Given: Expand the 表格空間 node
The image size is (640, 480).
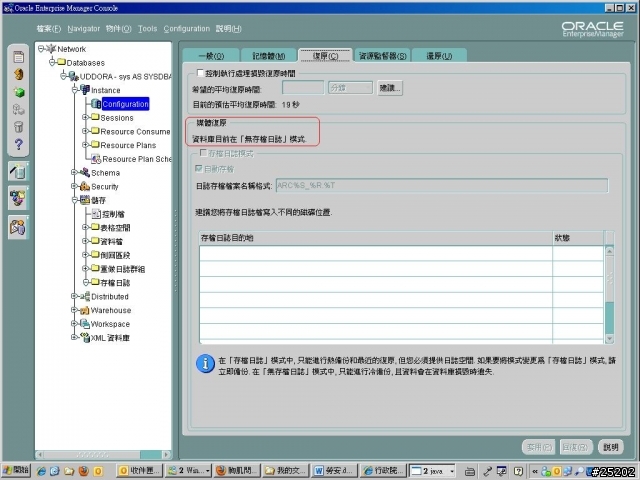Looking at the screenshot, I should [85, 227].
